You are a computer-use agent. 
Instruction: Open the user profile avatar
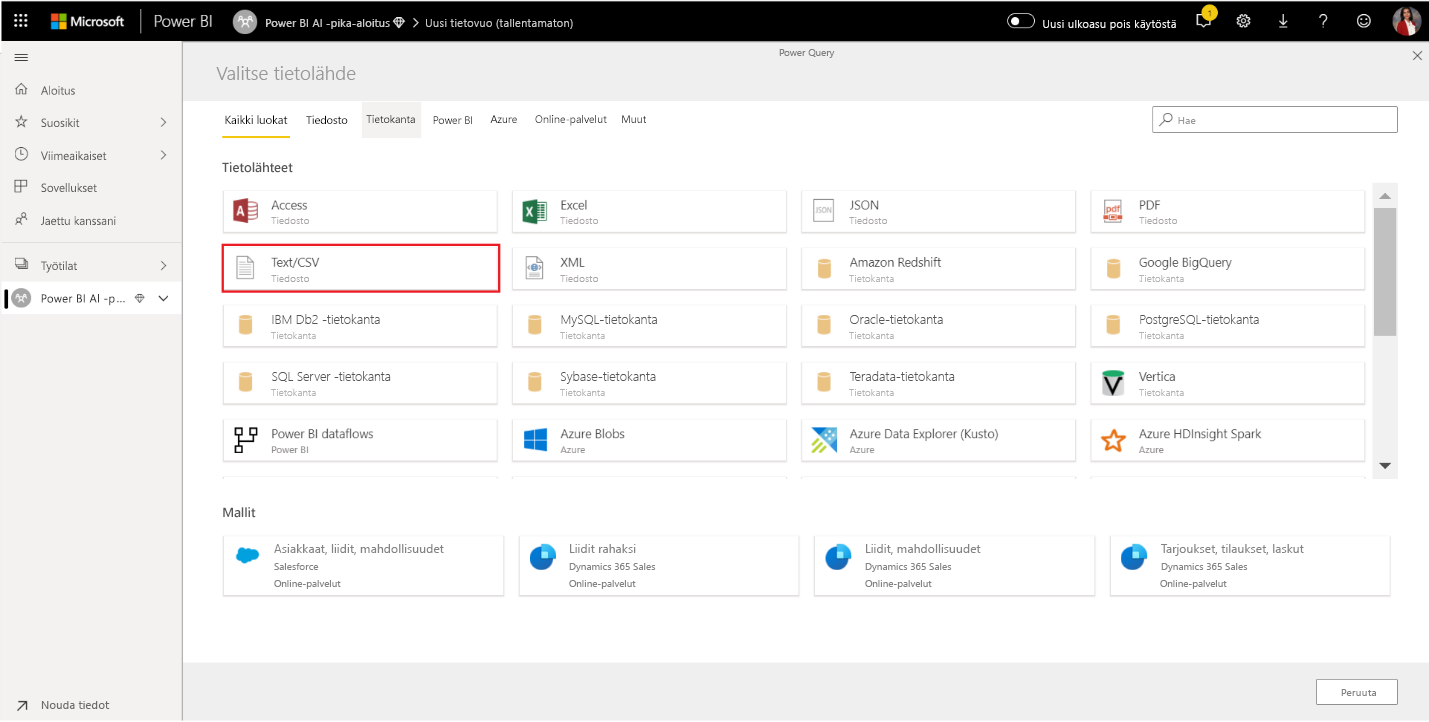point(1406,21)
